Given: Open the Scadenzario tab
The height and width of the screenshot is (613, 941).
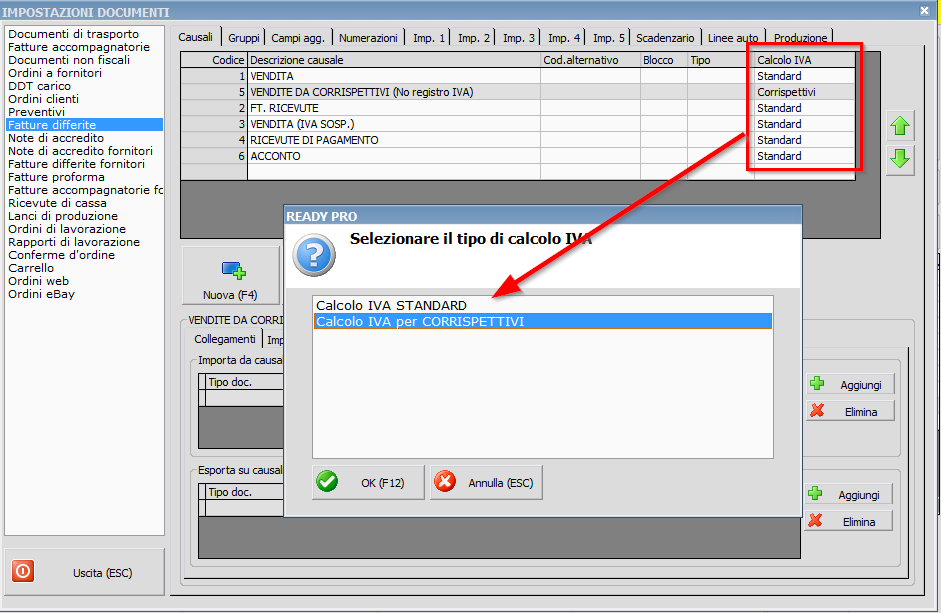Looking at the screenshot, I should coord(665,38).
